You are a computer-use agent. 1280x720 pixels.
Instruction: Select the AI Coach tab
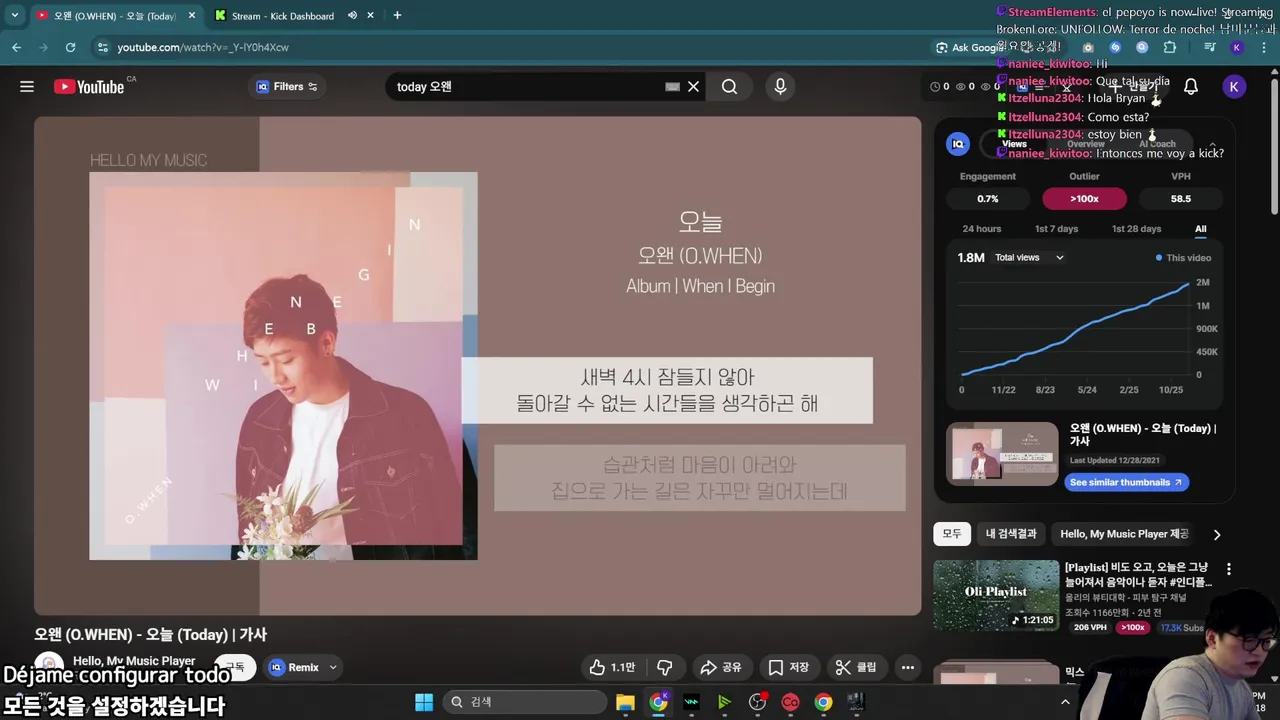click(x=1157, y=144)
